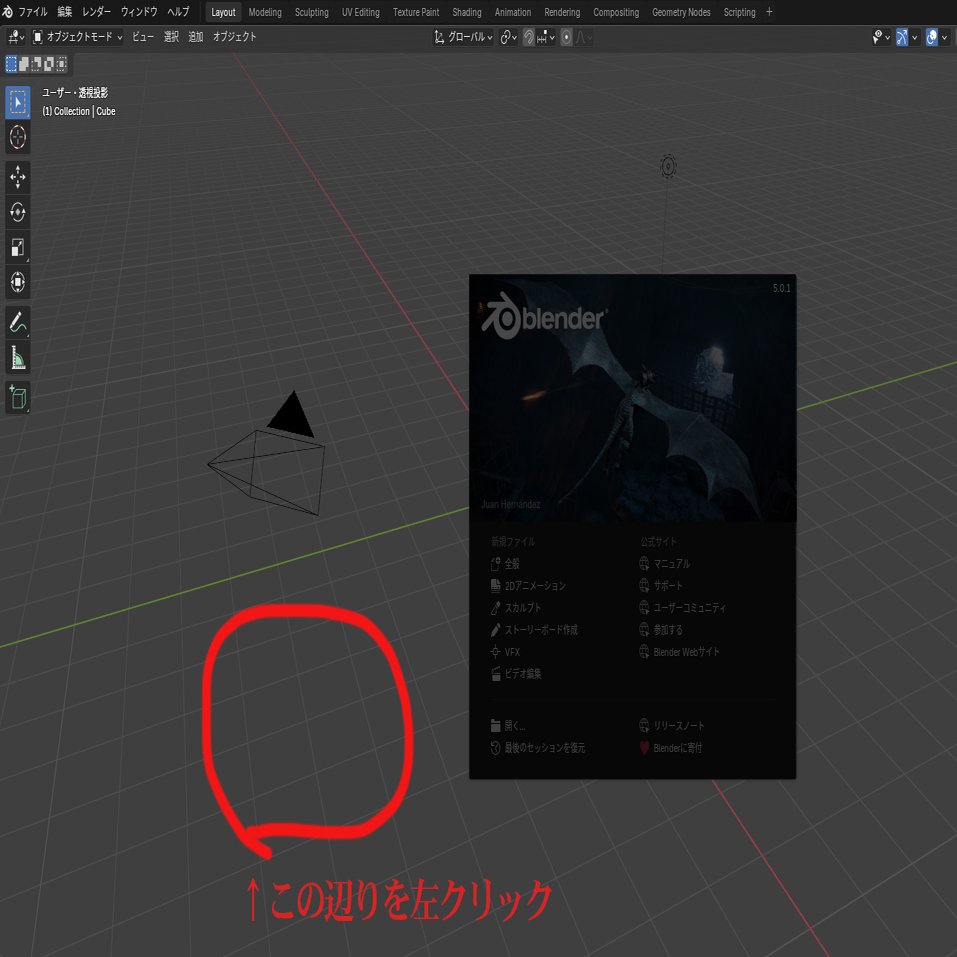Viewport: 957px width, 957px height.
Task: Open the オブジェクトモード mode dropdown
Action: click(x=78, y=37)
